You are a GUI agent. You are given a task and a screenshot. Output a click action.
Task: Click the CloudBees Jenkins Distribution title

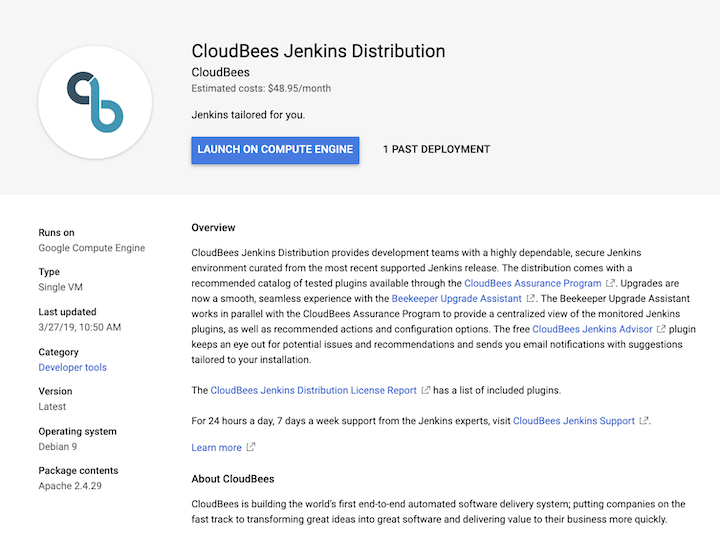click(318, 51)
